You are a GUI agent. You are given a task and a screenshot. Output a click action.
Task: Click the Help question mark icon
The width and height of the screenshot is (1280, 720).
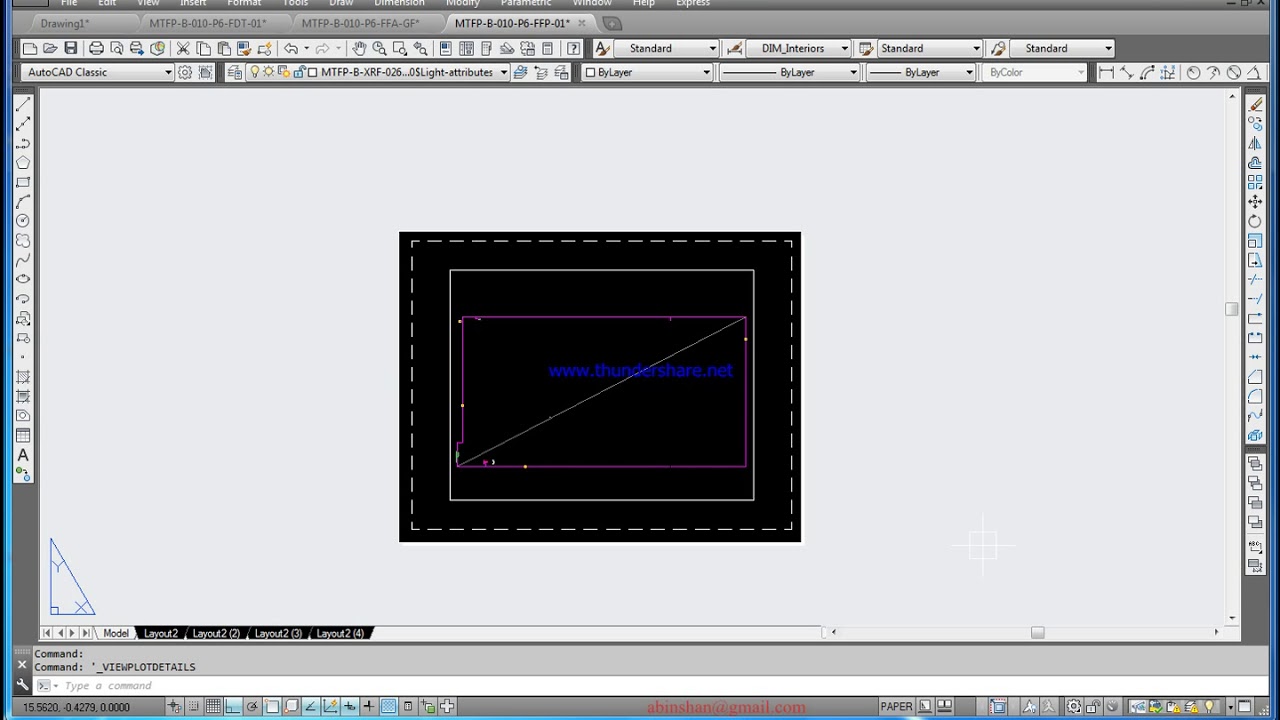(573, 48)
